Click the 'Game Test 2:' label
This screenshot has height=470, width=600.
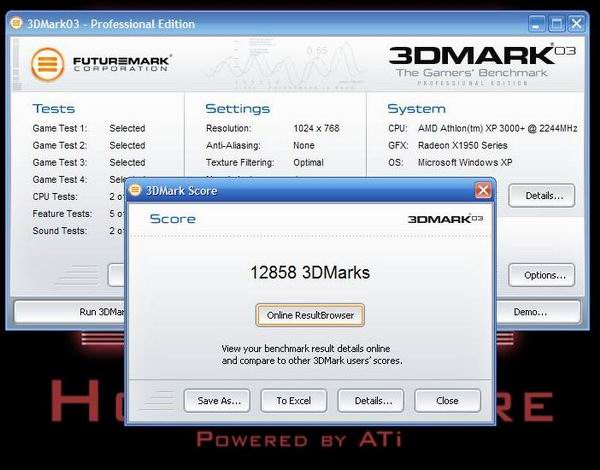(x=60, y=145)
